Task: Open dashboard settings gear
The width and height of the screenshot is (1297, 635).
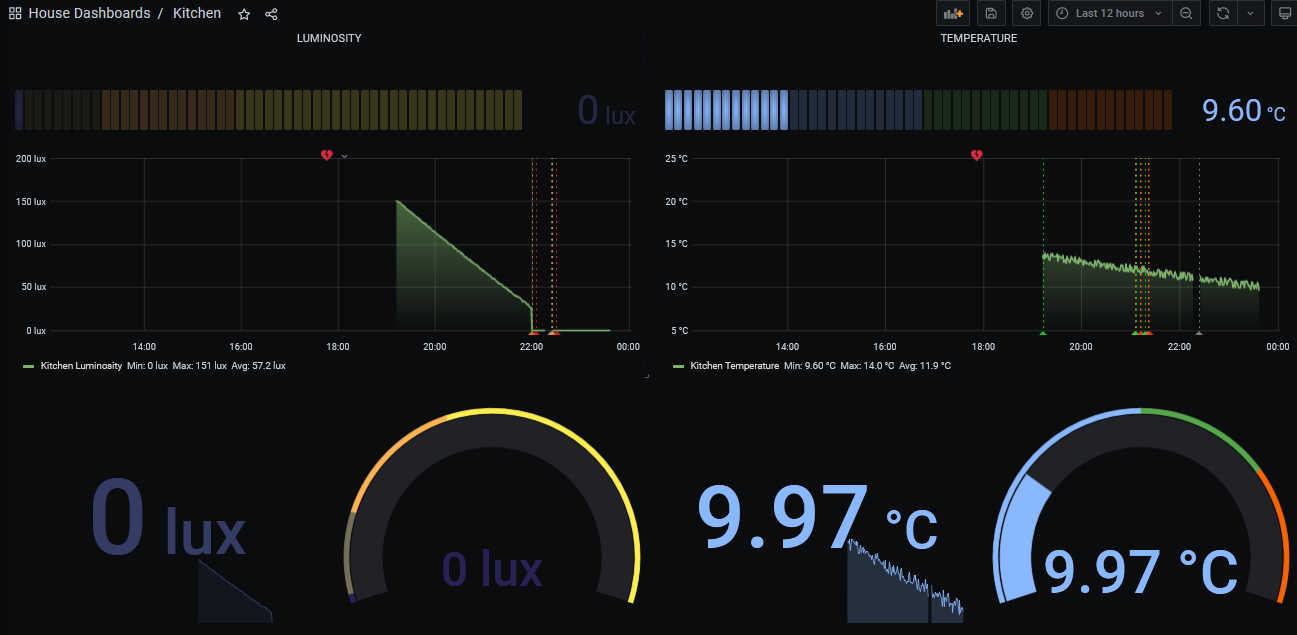Action: (x=1026, y=14)
